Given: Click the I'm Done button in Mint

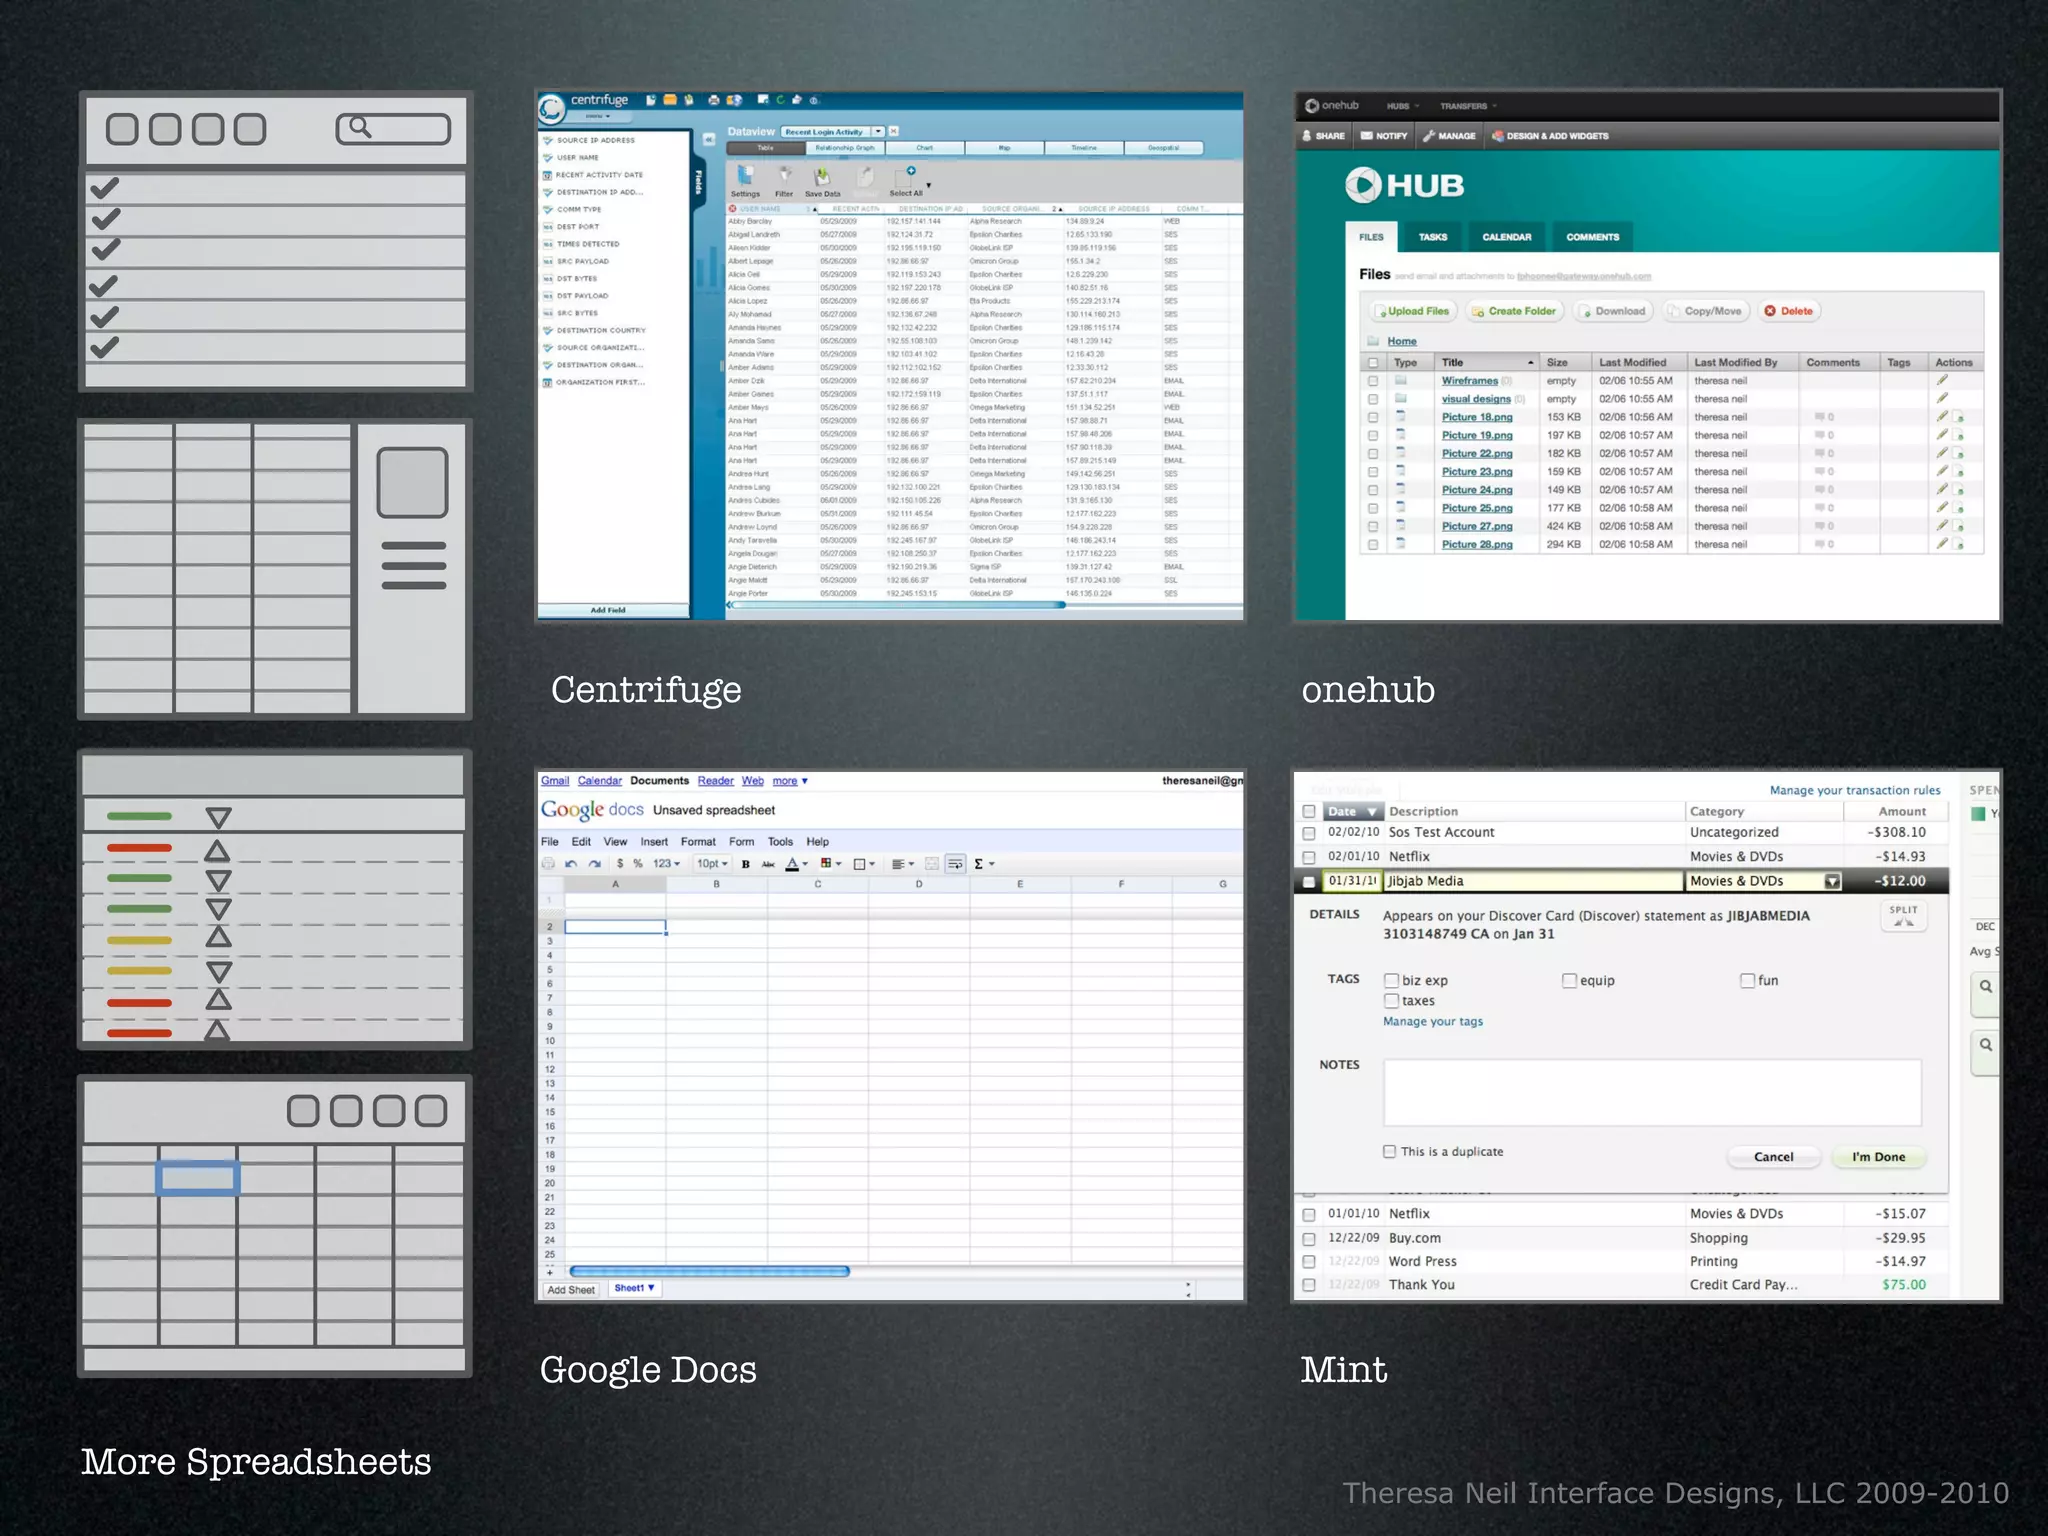Looking at the screenshot, I should pos(1878,1157).
